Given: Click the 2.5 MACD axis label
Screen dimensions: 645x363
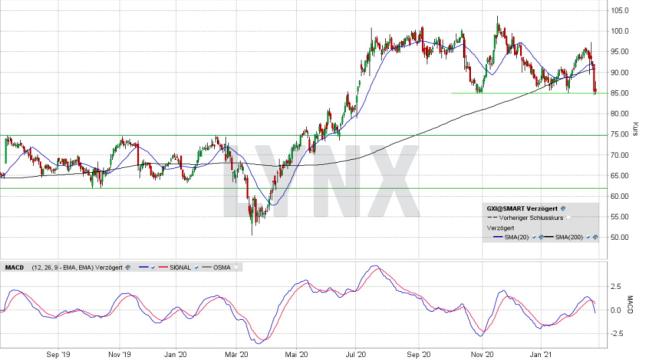Looking at the screenshot, I should click(616, 286).
